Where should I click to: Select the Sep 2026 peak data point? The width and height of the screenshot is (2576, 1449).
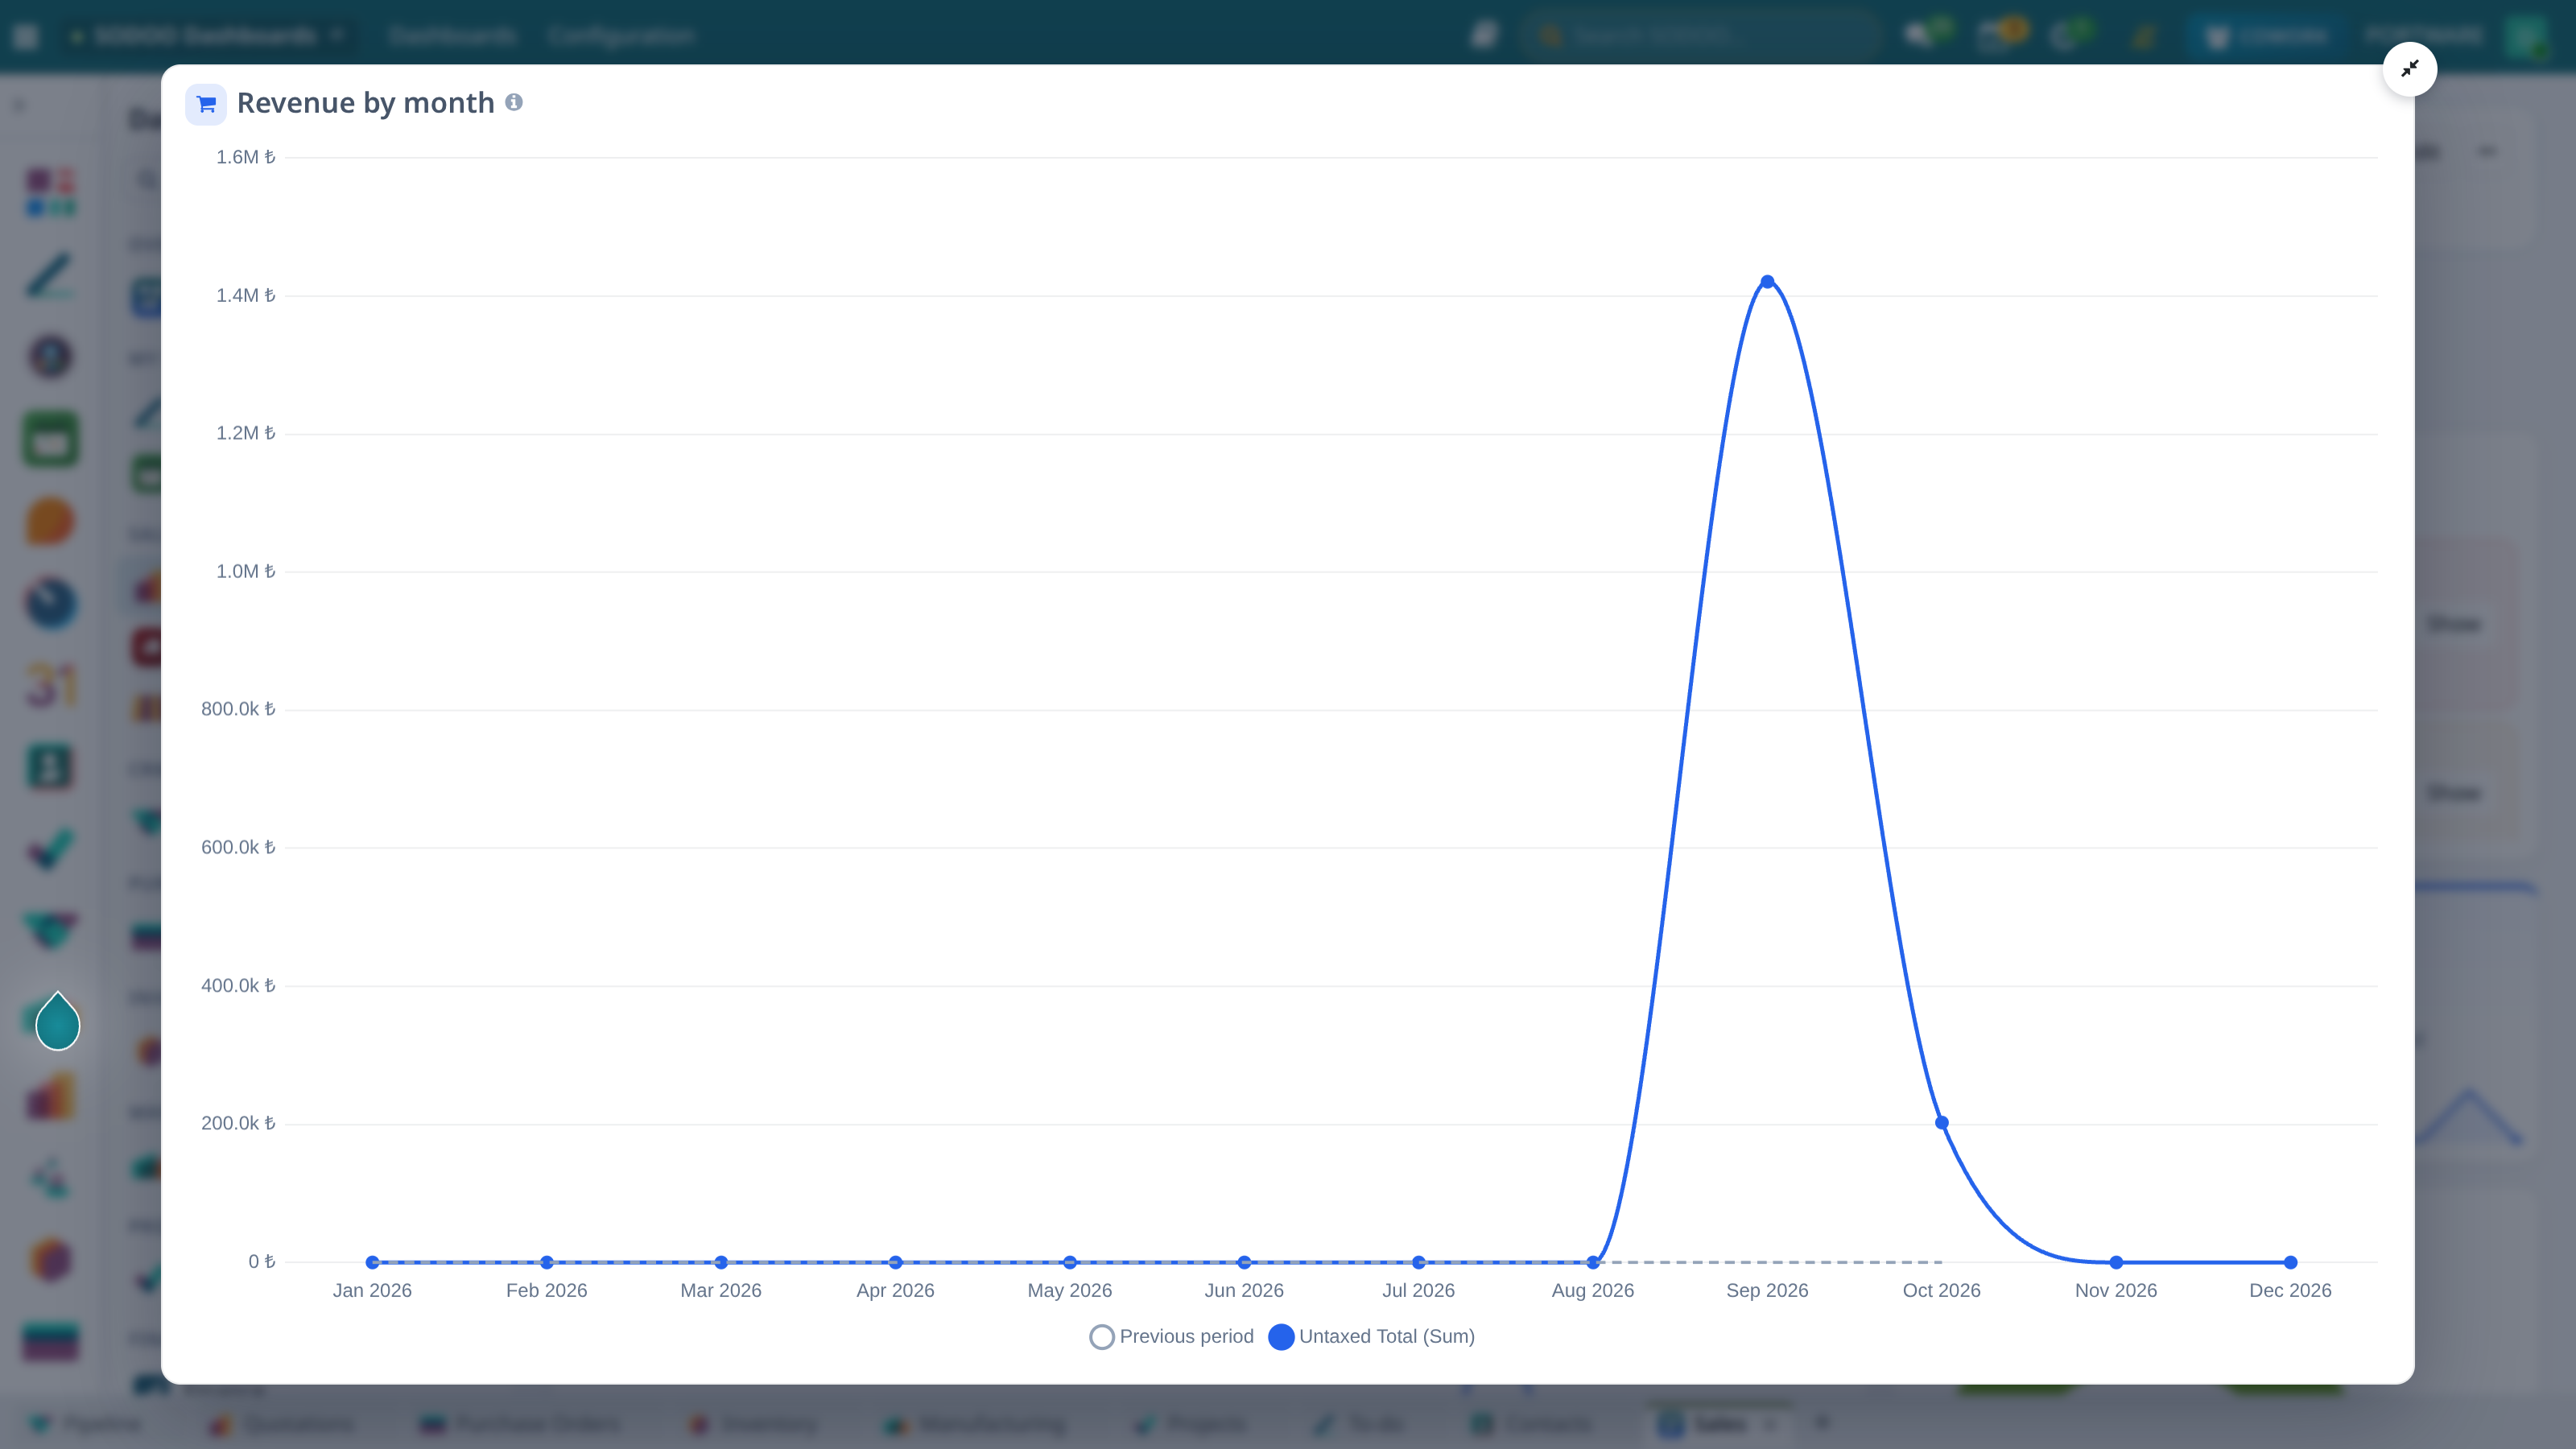pyautogui.click(x=1767, y=282)
